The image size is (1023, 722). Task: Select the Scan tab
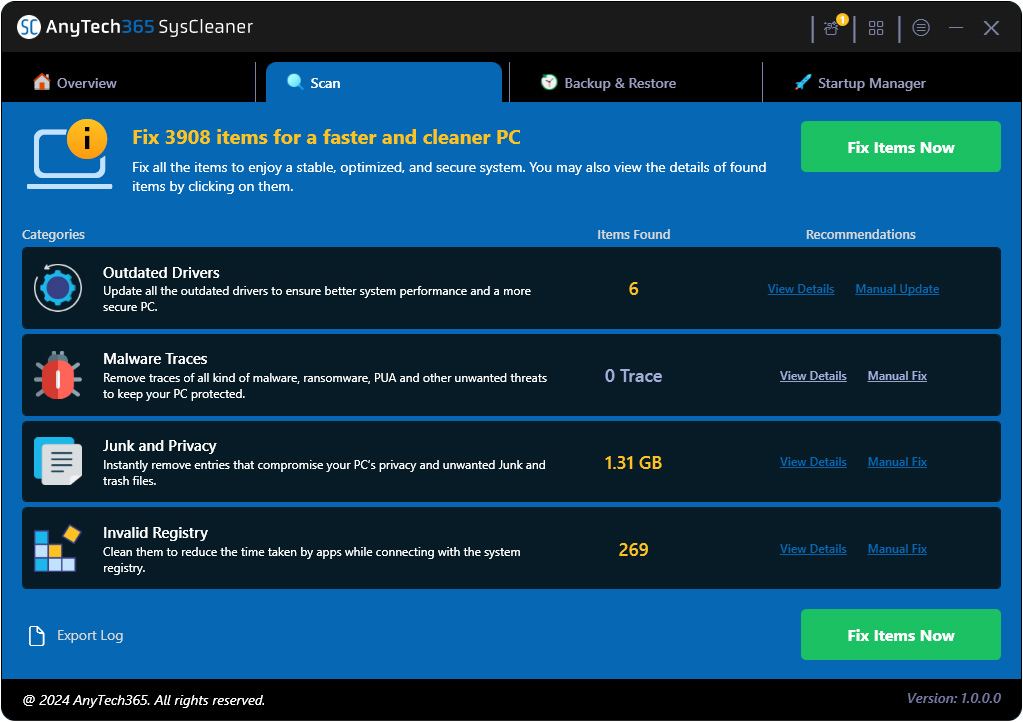coord(323,83)
